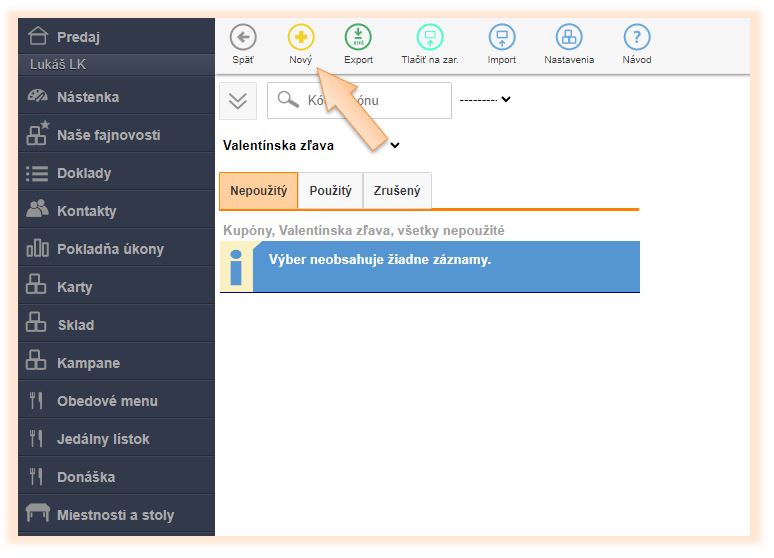The width and height of the screenshot is (774, 558).
Task: Click the Import toolbar icon
Action: tap(502, 38)
